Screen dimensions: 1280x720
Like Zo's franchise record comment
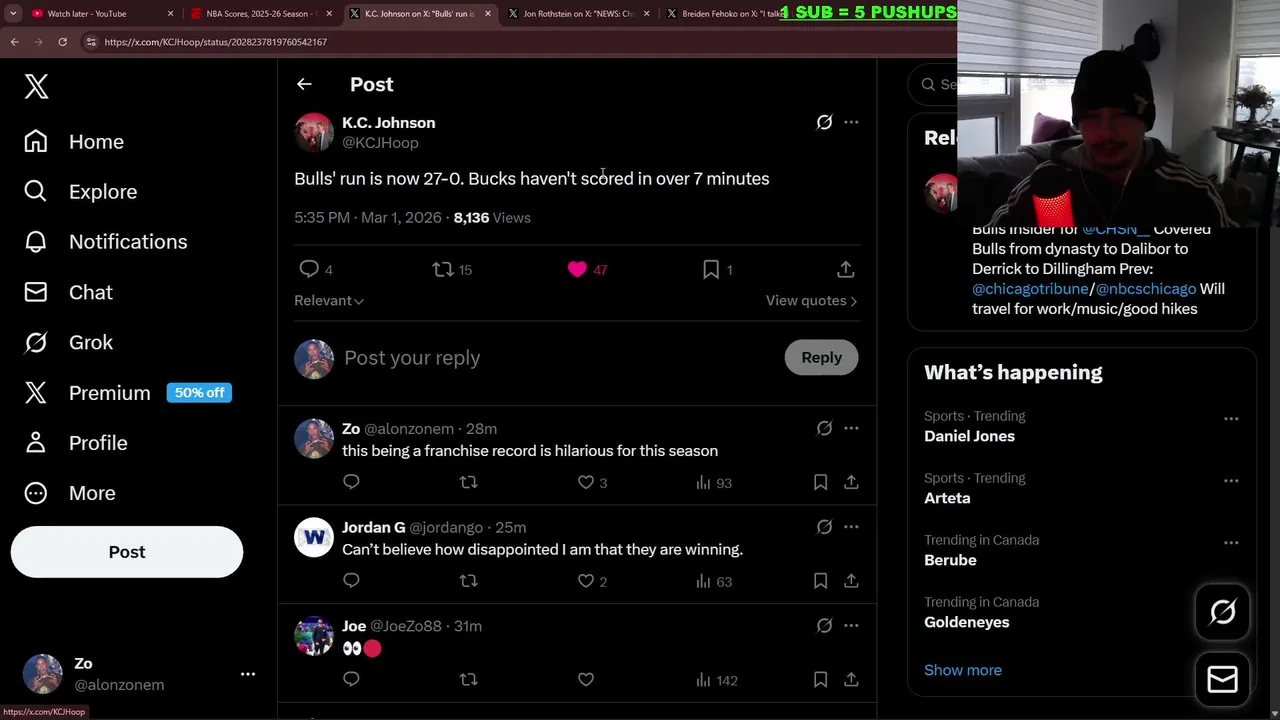pos(586,482)
